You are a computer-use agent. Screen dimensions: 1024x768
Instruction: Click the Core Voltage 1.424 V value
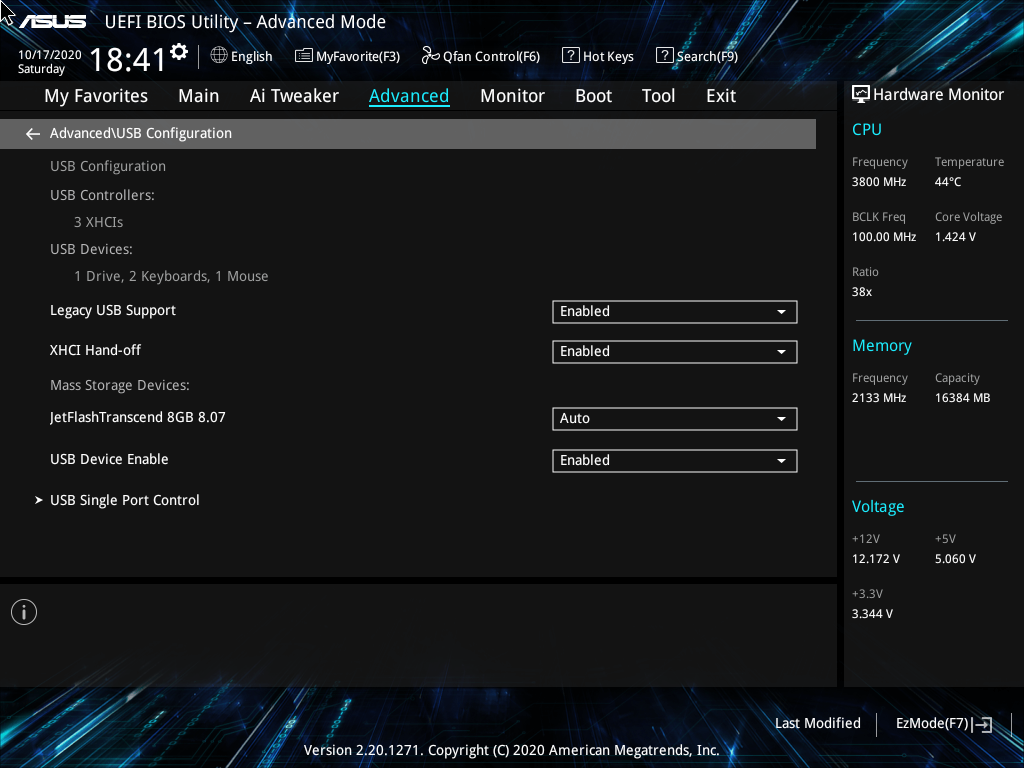pyautogui.click(x=955, y=237)
